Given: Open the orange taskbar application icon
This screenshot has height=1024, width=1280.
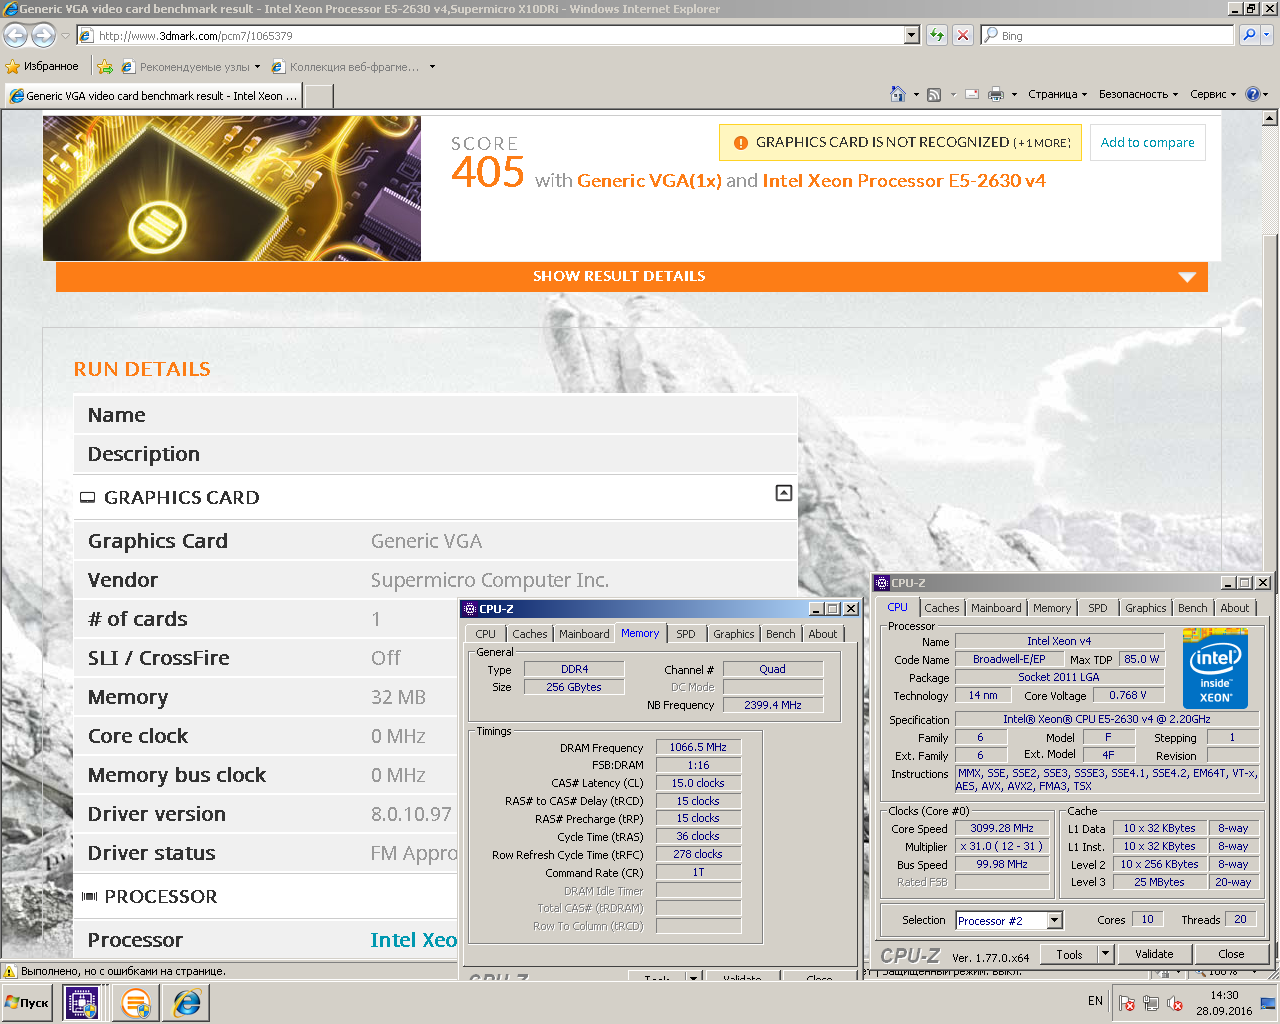Looking at the screenshot, I should point(135,1002).
